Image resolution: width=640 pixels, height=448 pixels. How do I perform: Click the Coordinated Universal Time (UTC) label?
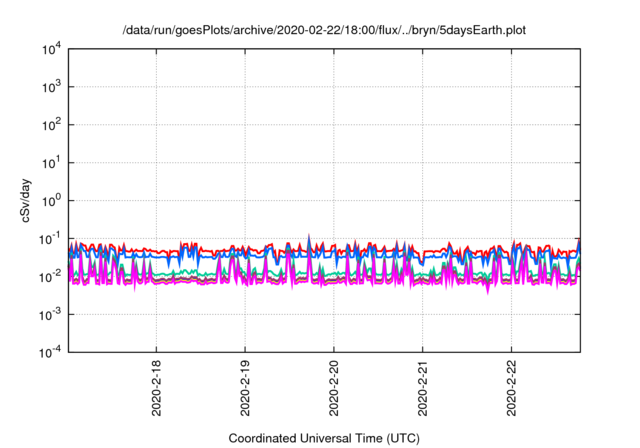coord(324,439)
